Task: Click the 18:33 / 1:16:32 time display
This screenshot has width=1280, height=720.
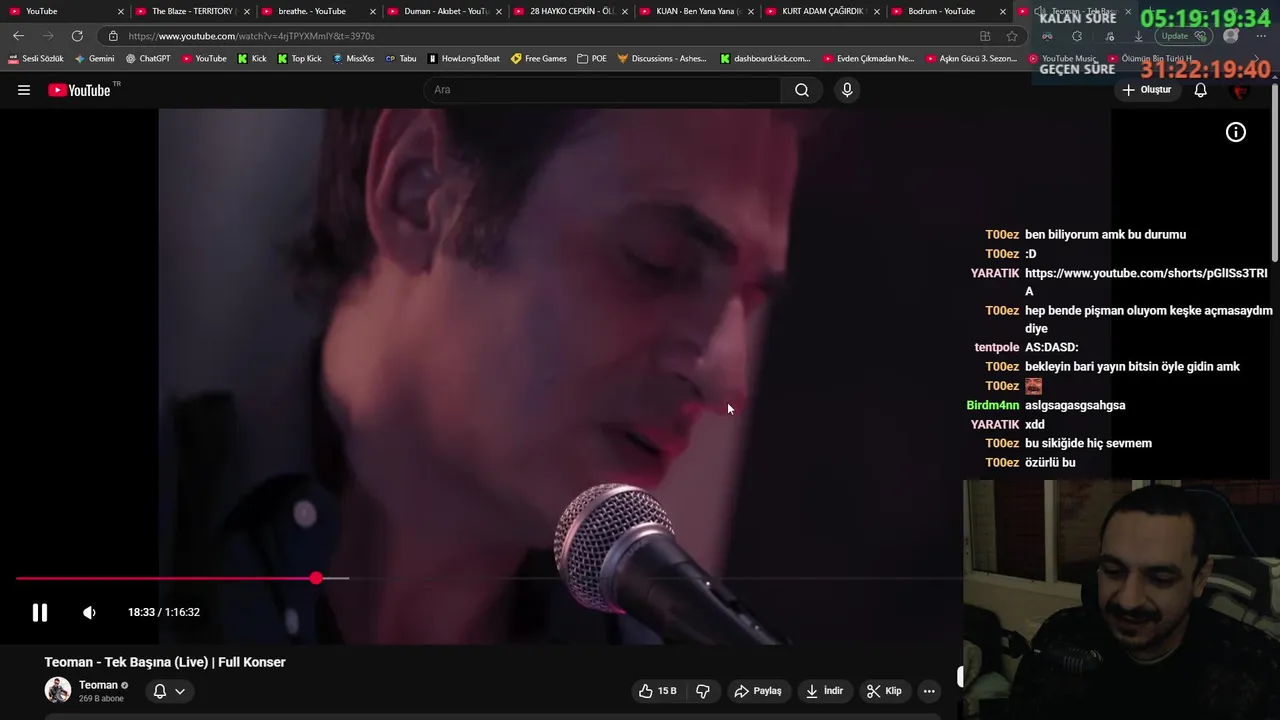Action: pos(164,612)
